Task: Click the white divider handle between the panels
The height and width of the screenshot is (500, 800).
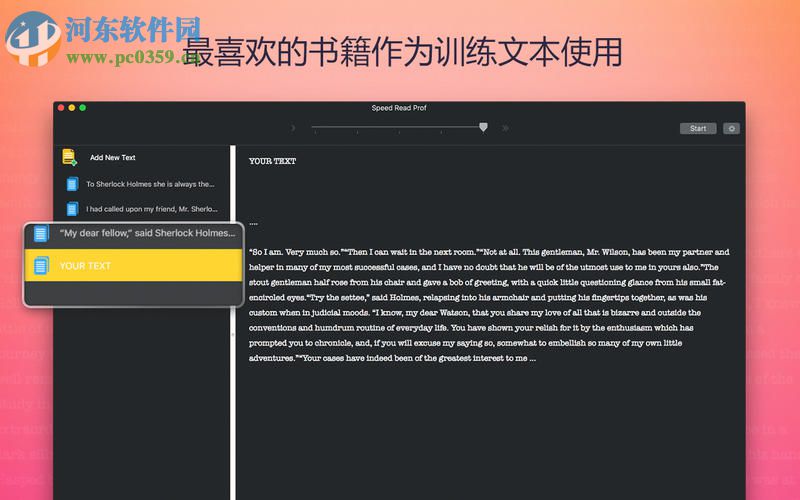Action: (x=233, y=322)
